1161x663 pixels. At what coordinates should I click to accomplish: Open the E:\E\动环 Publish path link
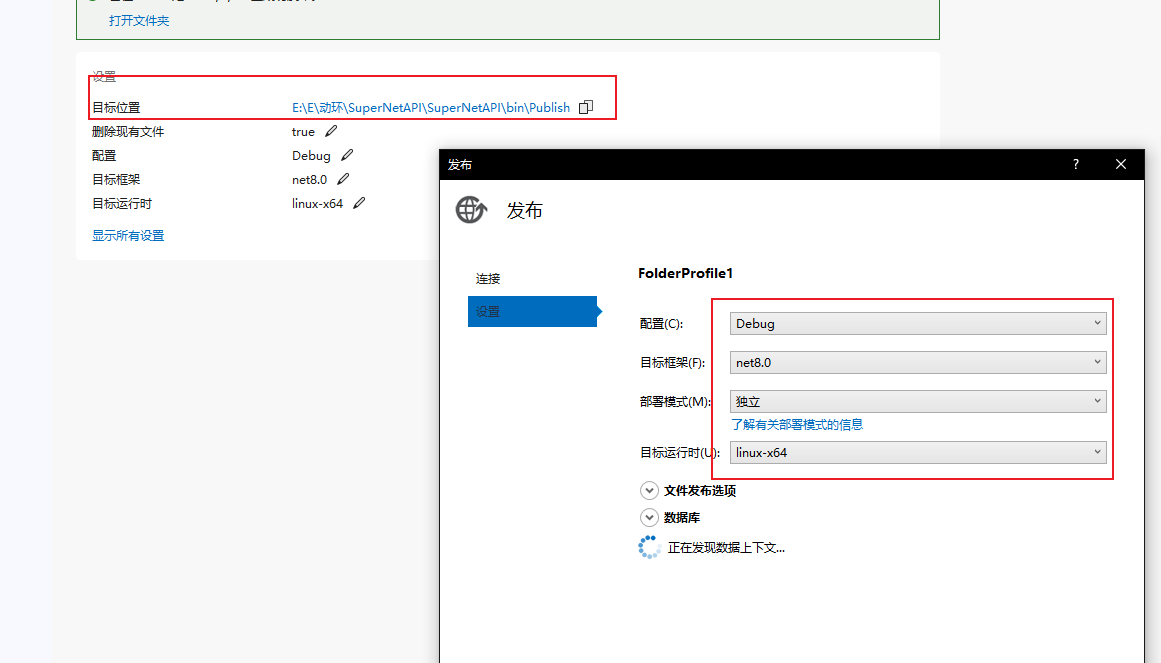tap(431, 107)
